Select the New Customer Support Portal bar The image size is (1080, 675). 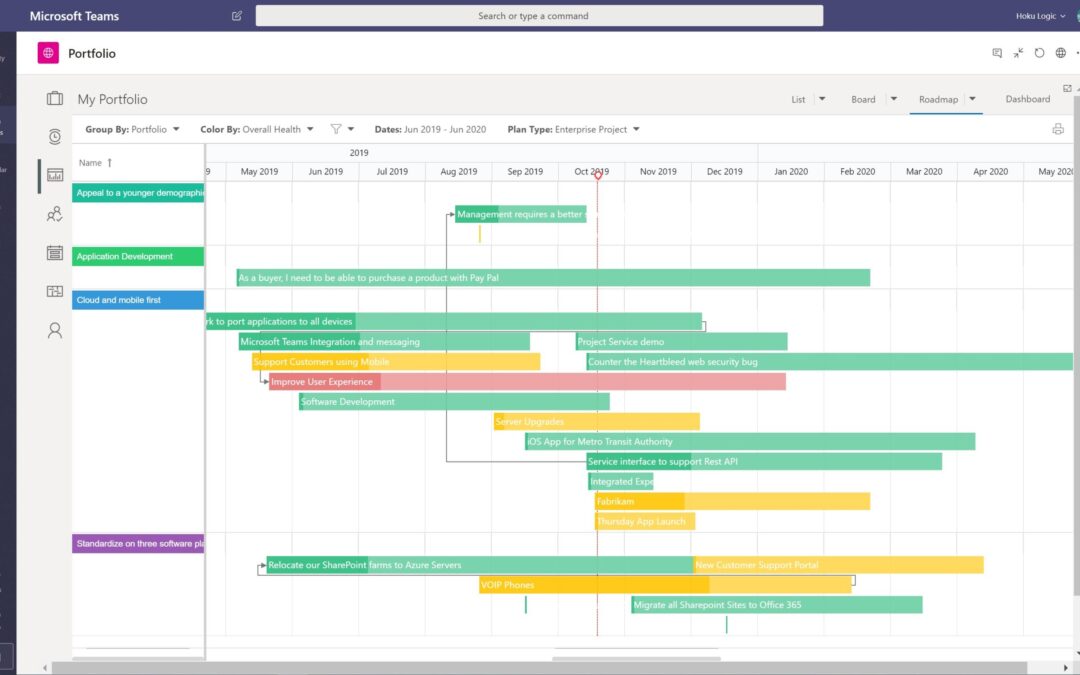pos(838,565)
